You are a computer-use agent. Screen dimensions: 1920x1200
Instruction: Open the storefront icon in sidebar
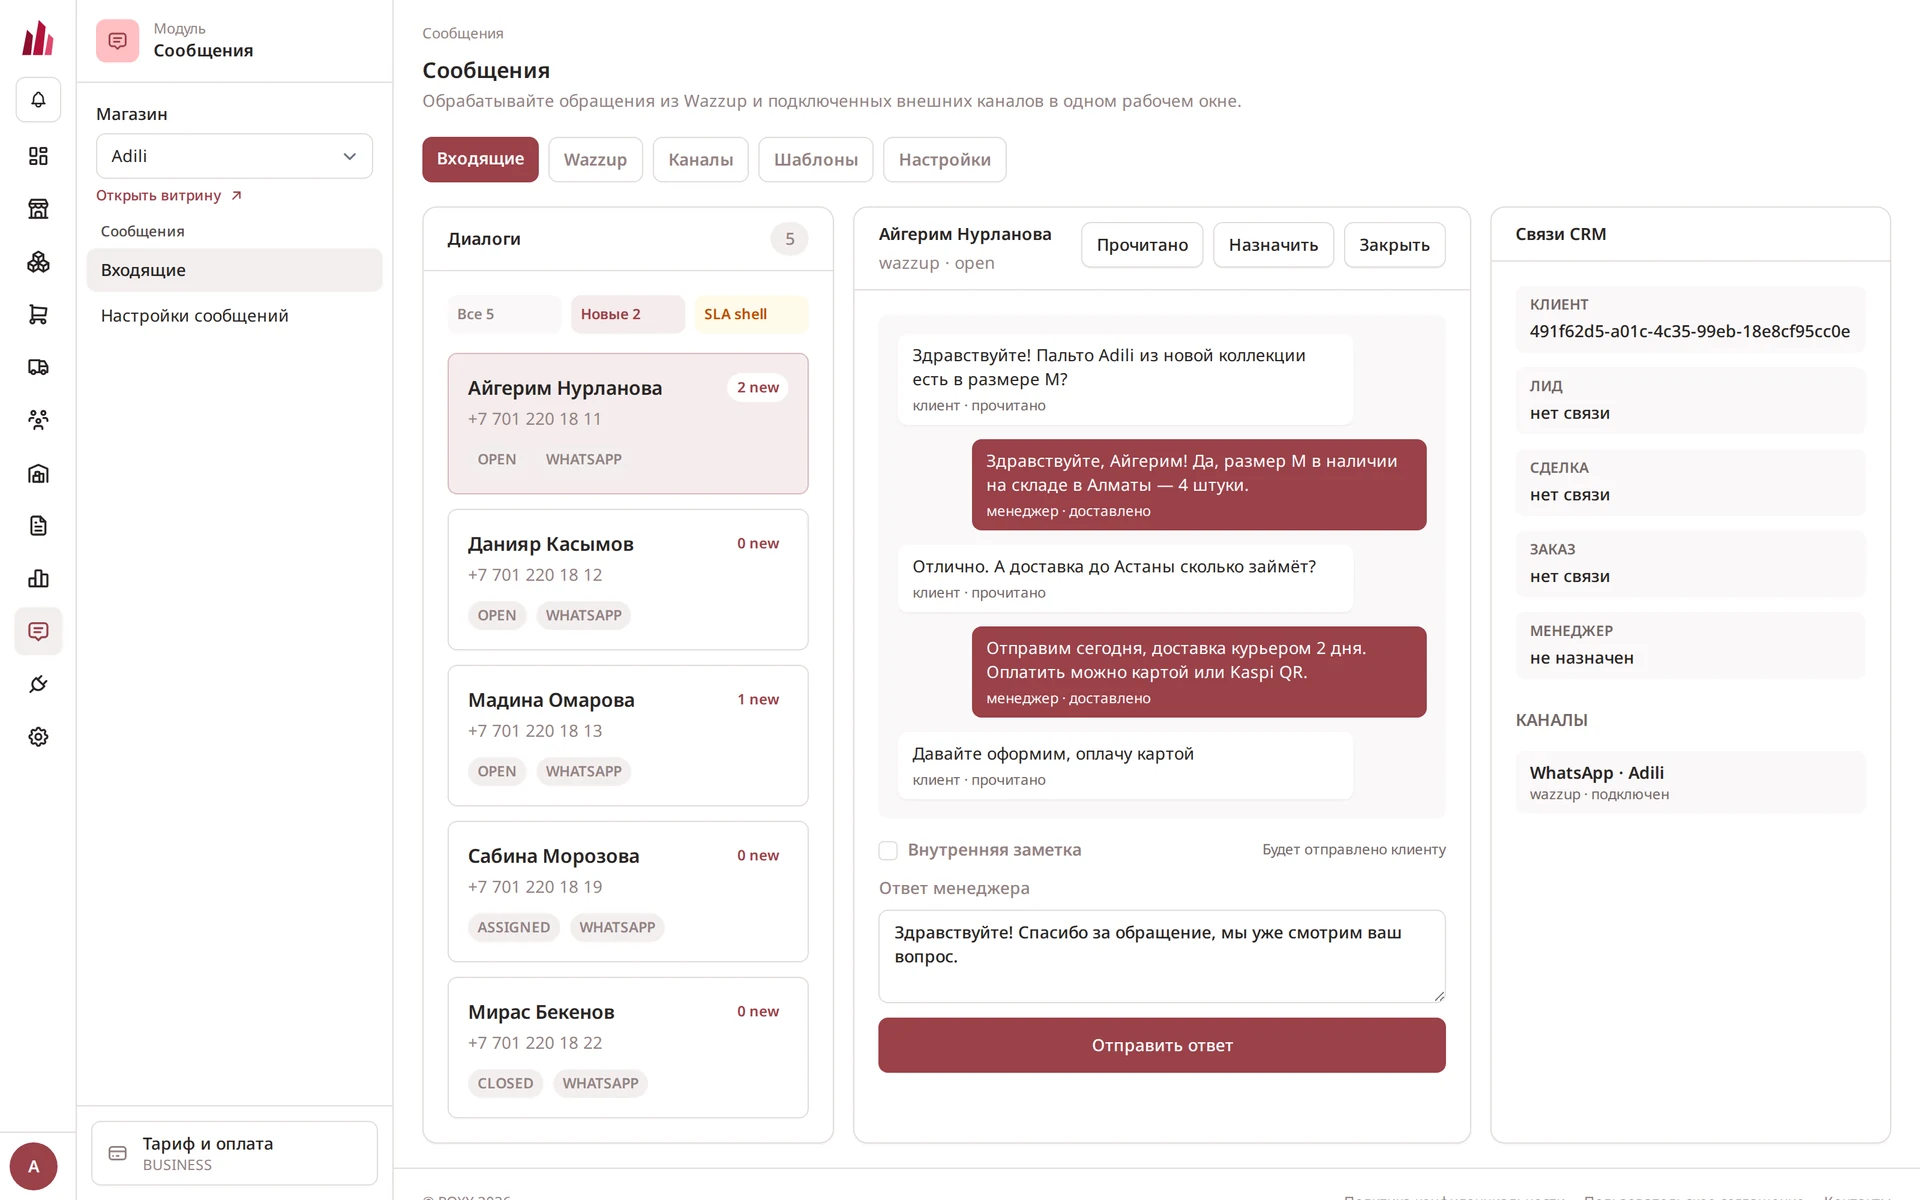pyautogui.click(x=38, y=209)
